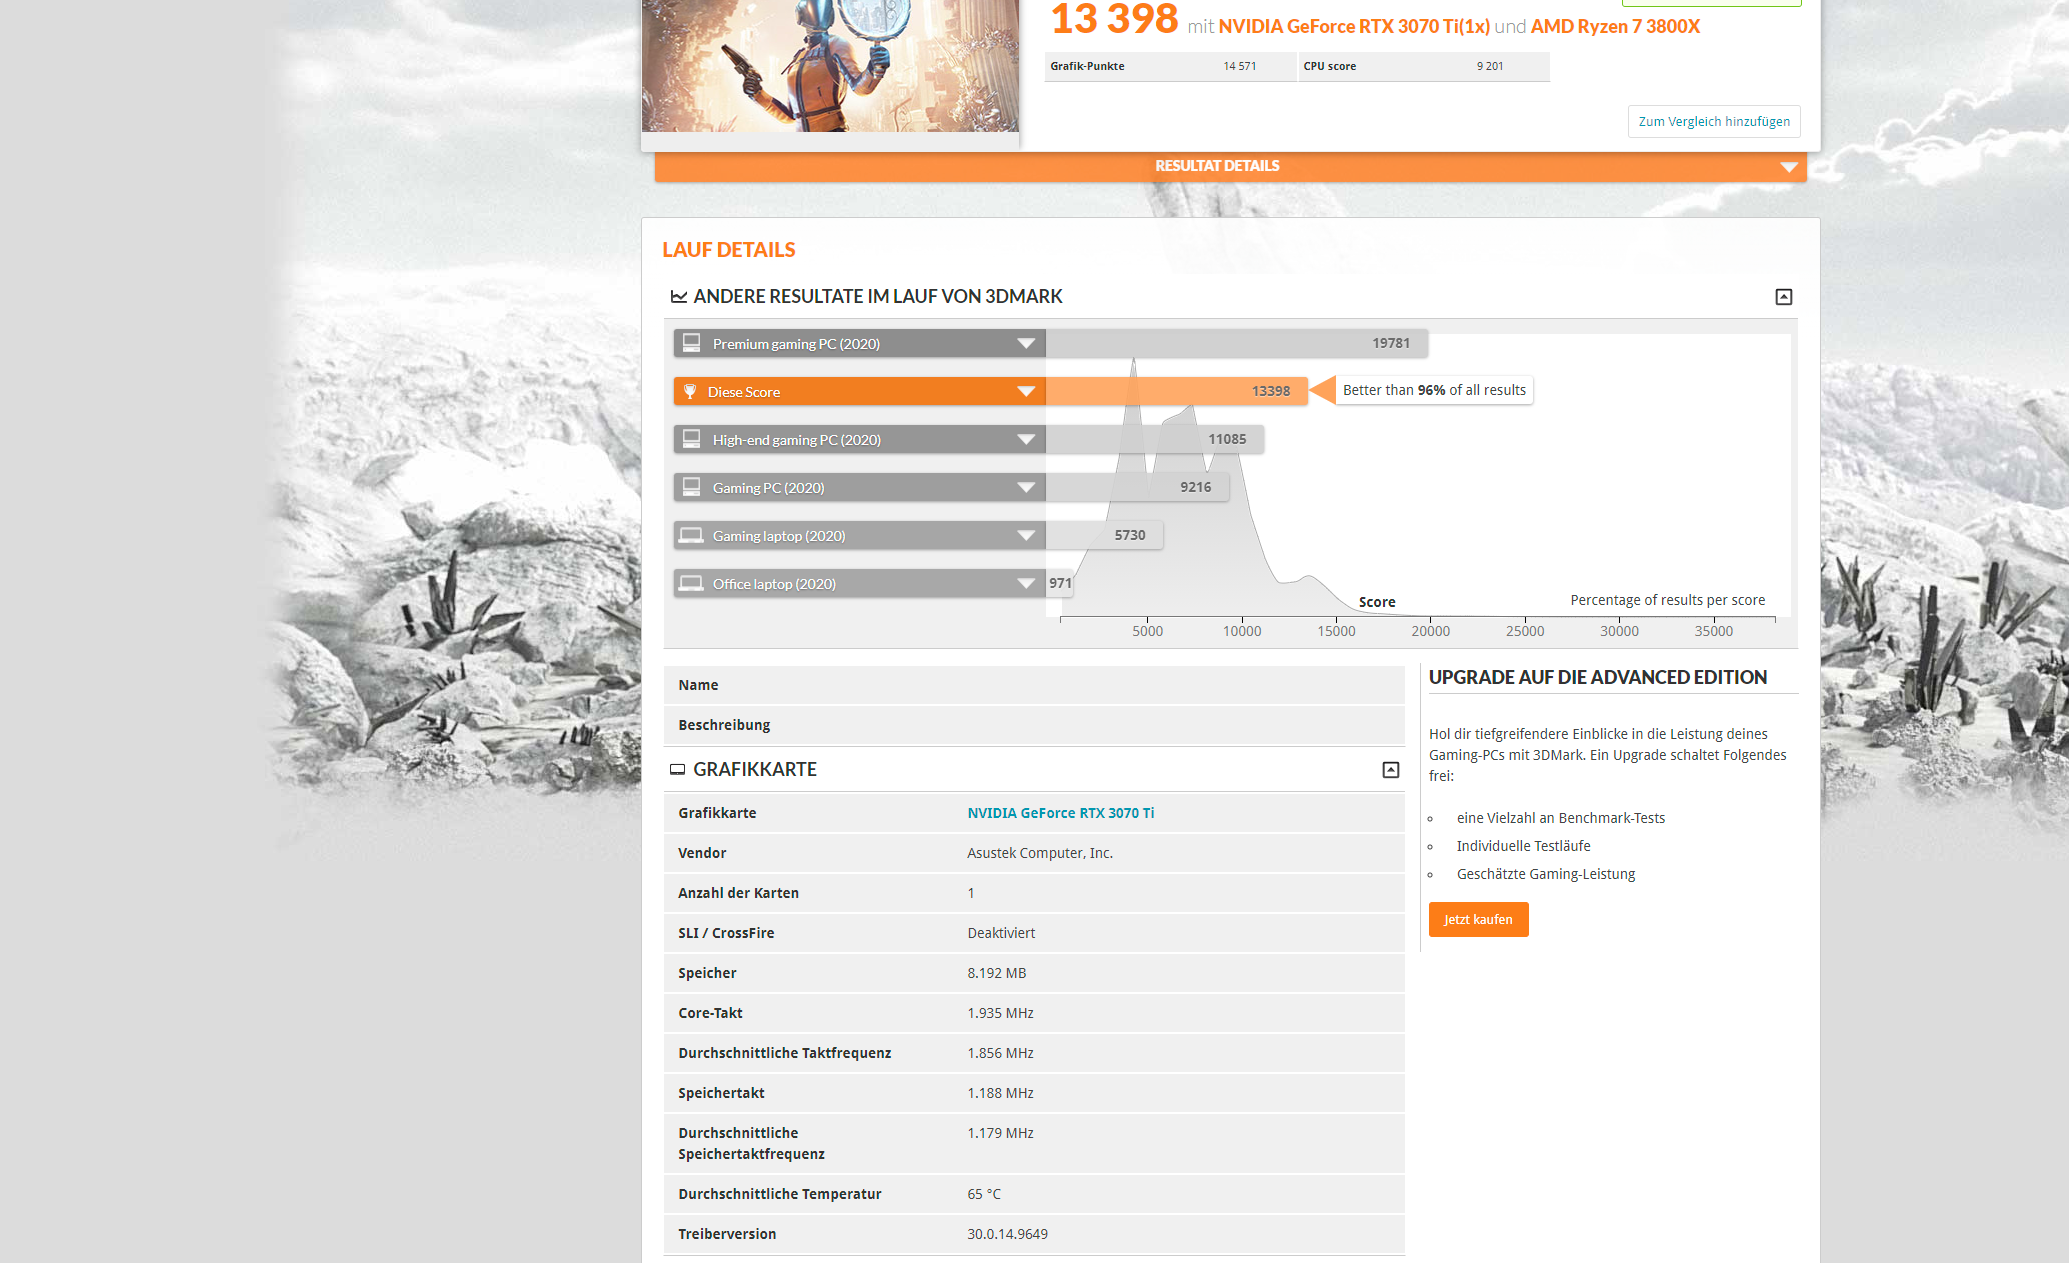This screenshot has height=1263, width=2069.
Task: Click the trophy icon beside Diese Score
Action: tap(689, 391)
